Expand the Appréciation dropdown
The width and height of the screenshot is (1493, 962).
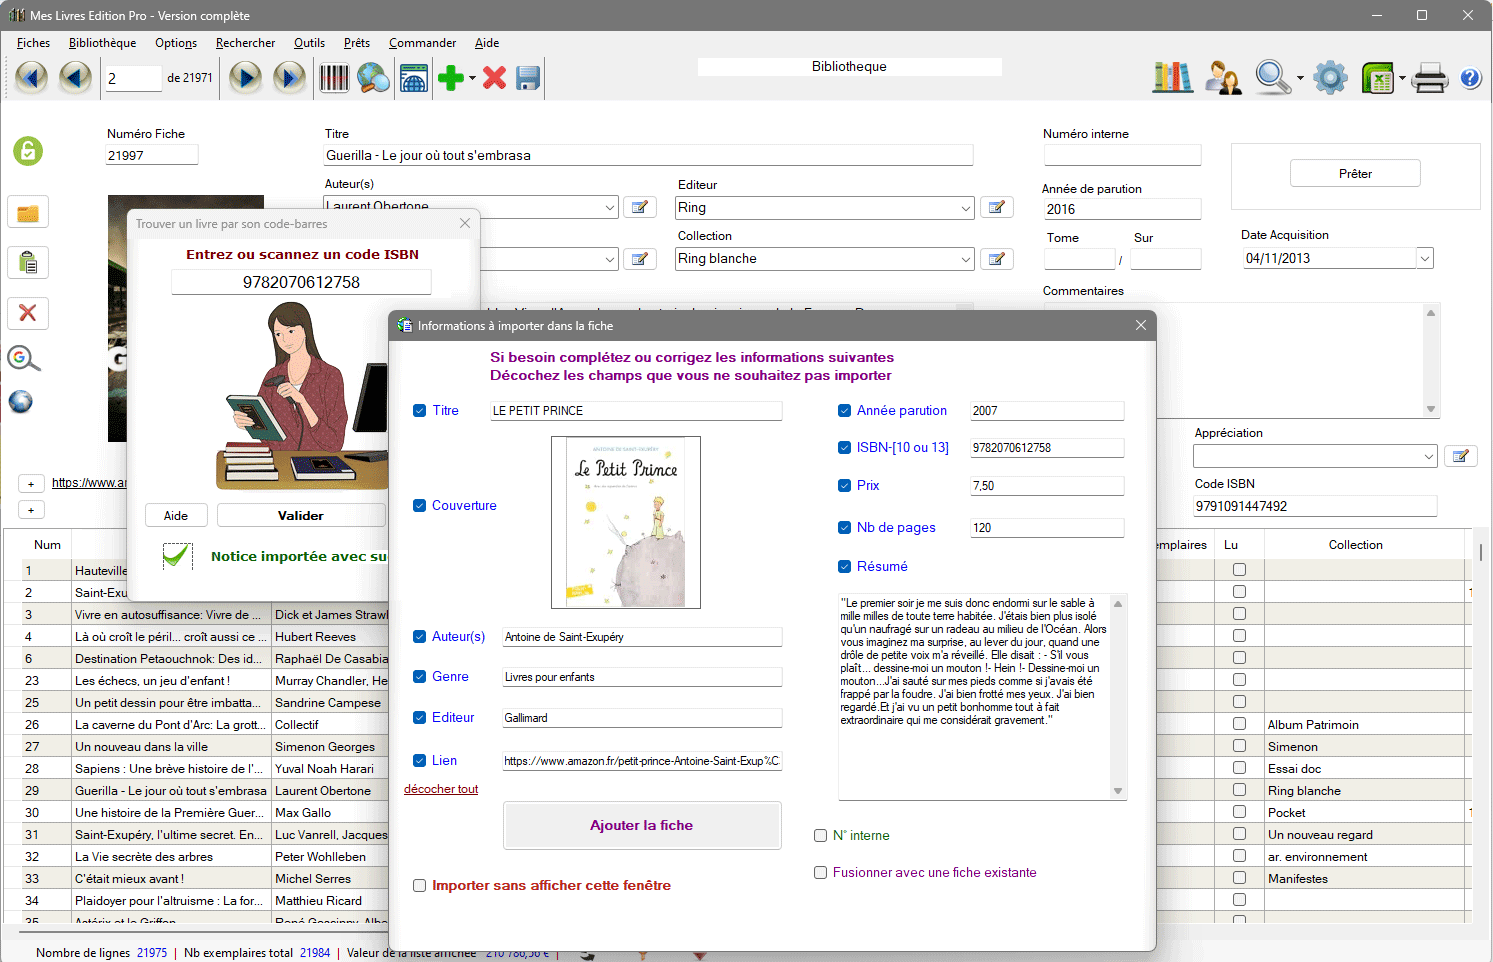tap(1428, 456)
